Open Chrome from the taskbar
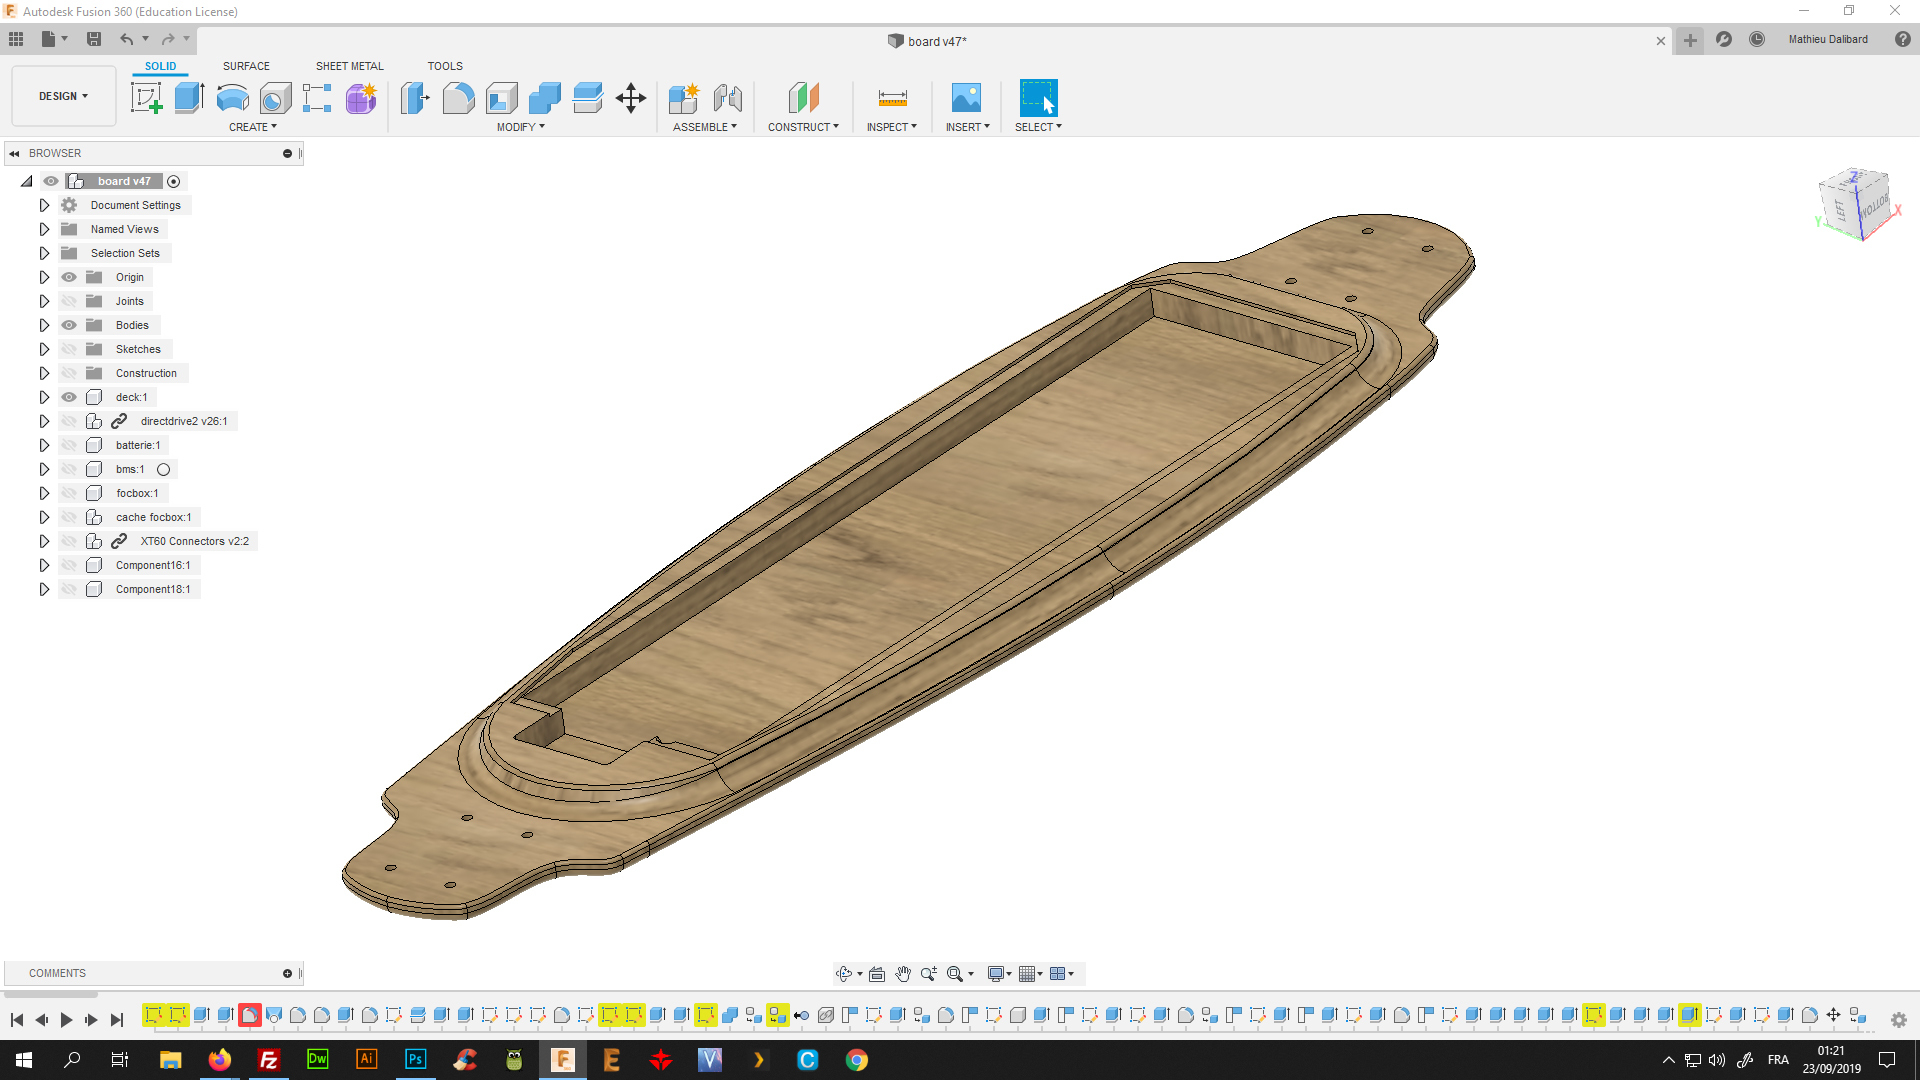The height and width of the screenshot is (1080, 1920). pos(857,1060)
